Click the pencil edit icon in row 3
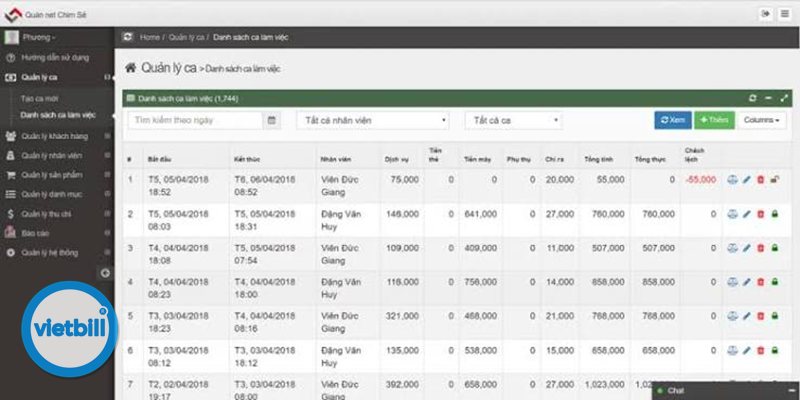 746,248
